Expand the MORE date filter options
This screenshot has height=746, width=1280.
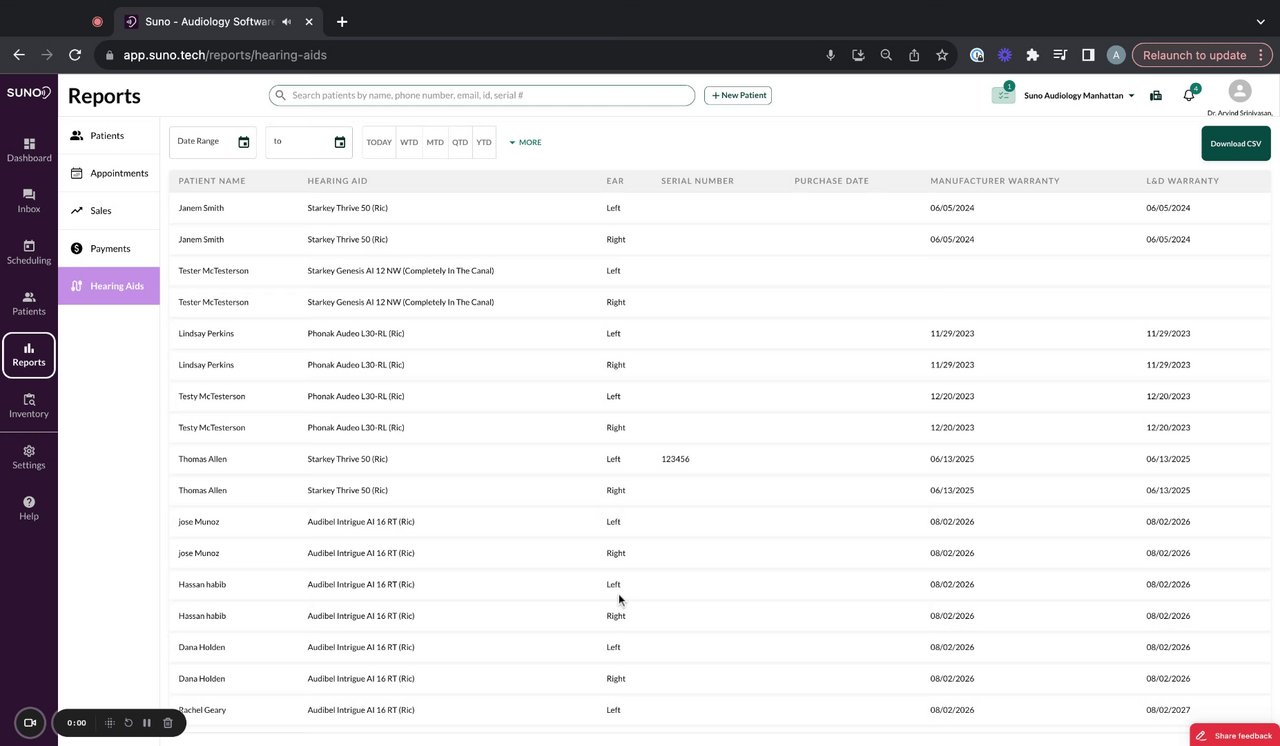(x=525, y=143)
